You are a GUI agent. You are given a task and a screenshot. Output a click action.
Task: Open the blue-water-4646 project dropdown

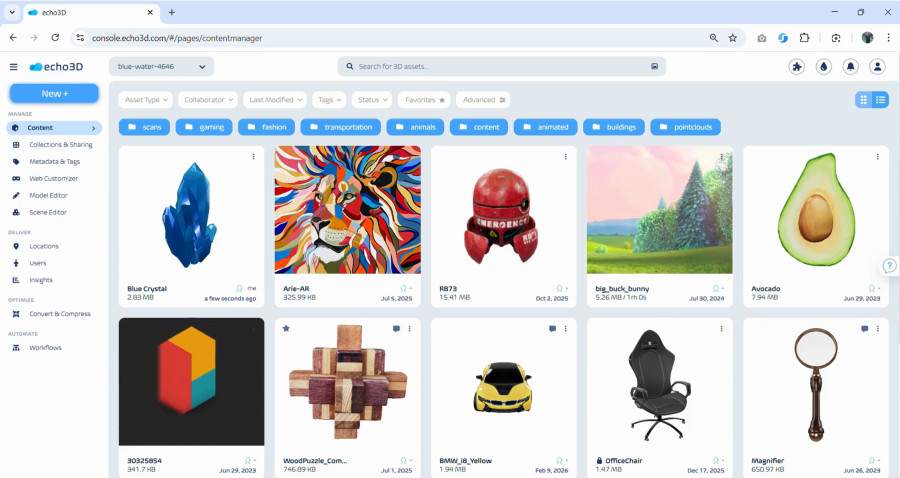(x=161, y=67)
